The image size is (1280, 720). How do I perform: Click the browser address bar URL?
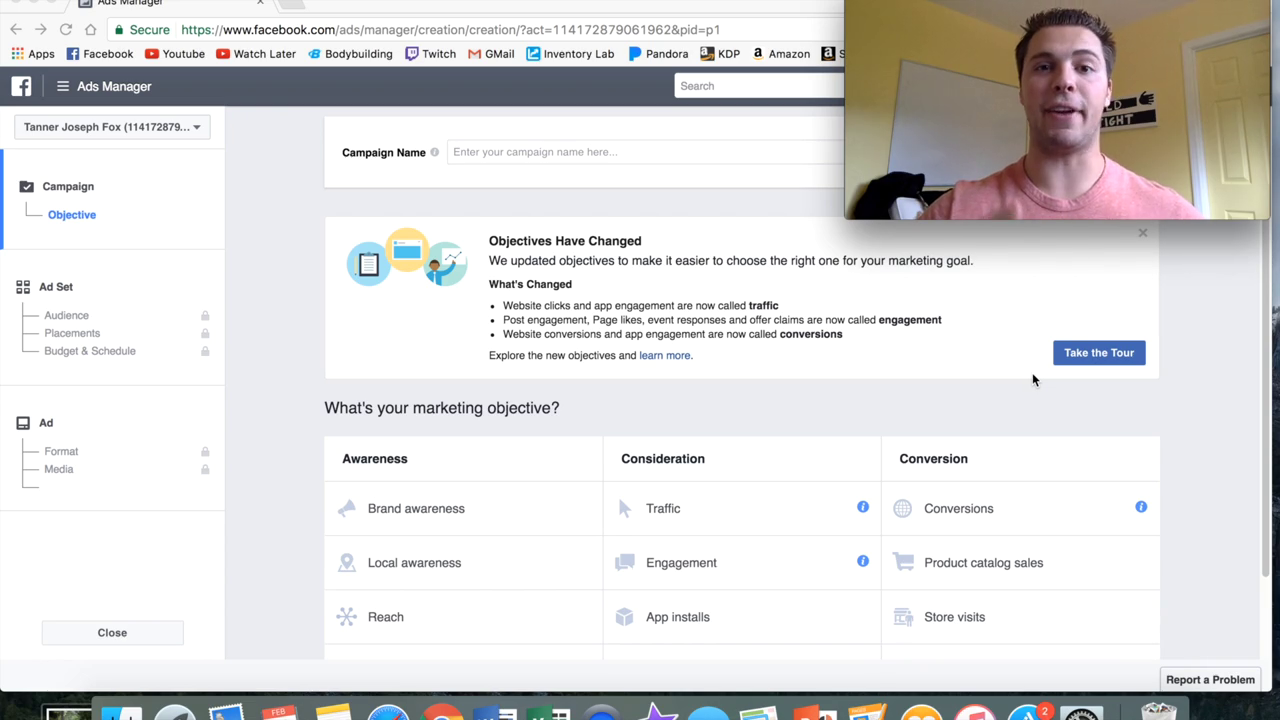[x=450, y=30]
